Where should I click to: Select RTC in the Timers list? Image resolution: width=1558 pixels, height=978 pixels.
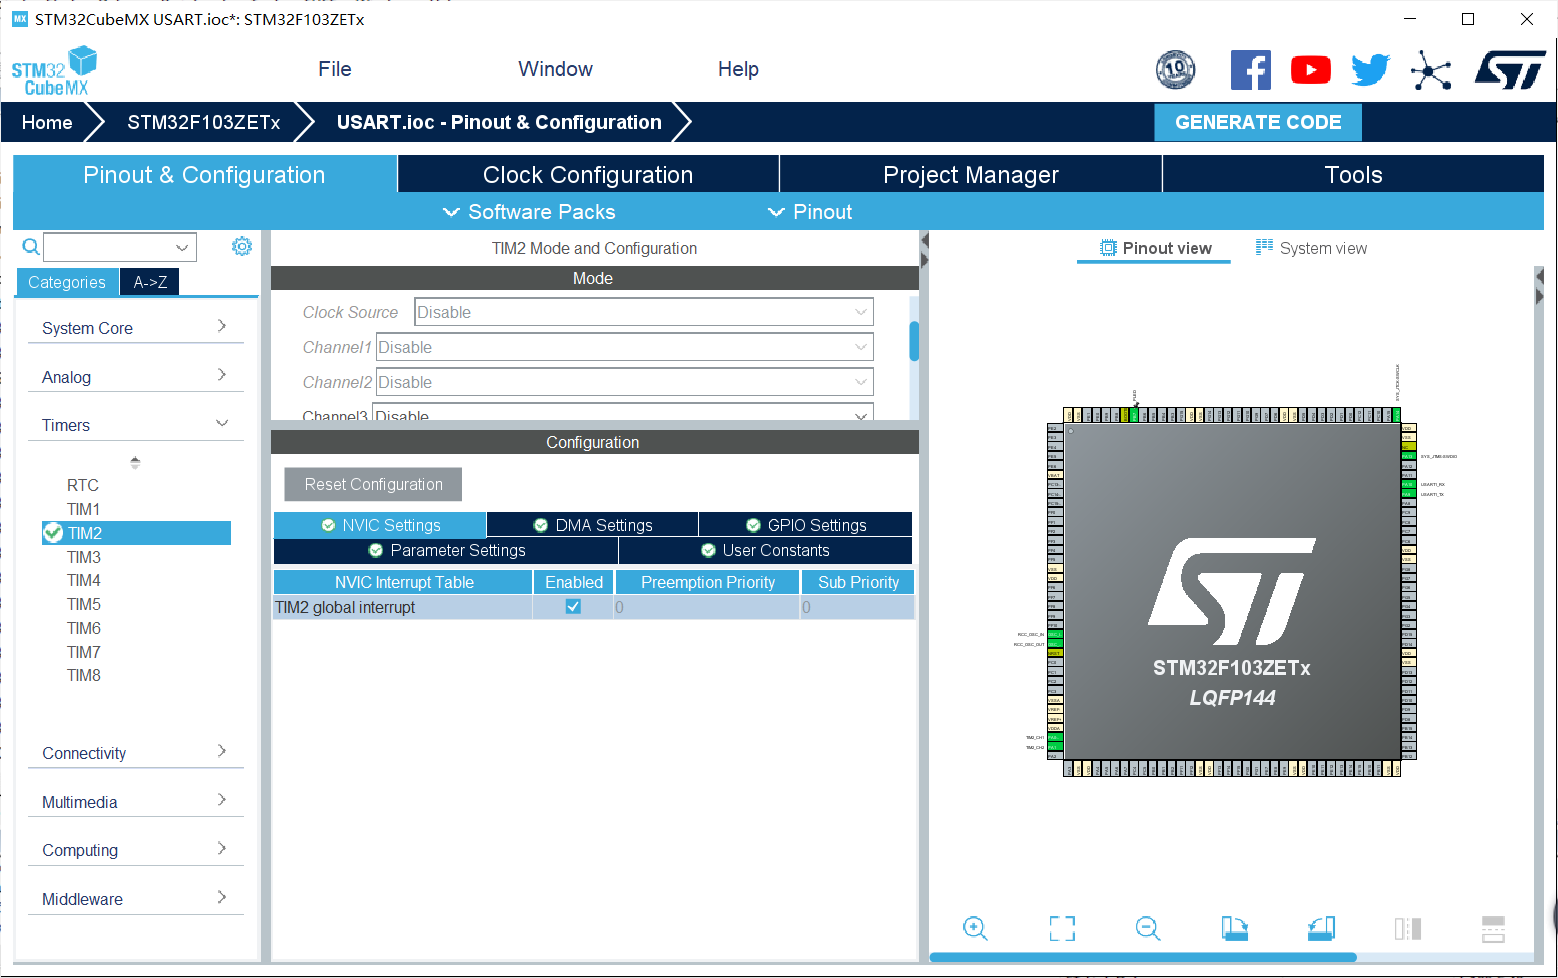(x=83, y=485)
